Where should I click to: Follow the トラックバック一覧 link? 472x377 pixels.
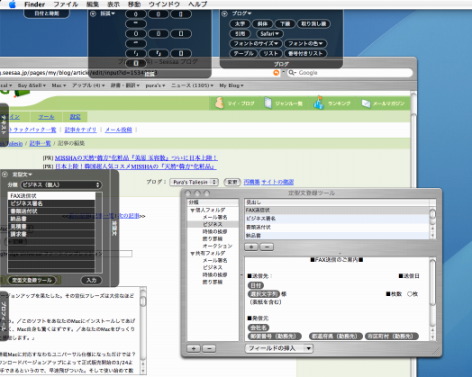coord(33,130)
